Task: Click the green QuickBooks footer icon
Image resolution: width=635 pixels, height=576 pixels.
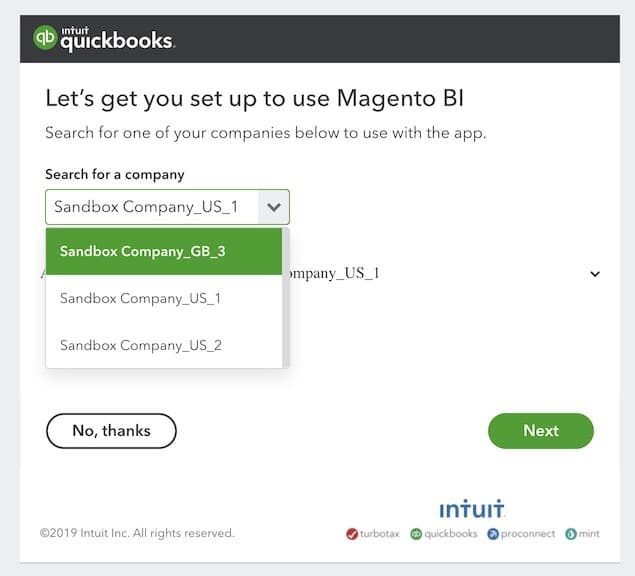Action: click(416, 534)
